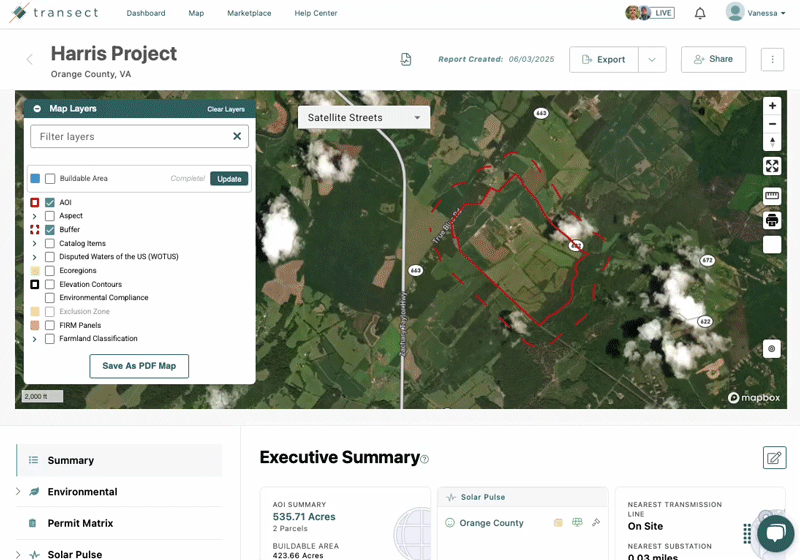Viewport: 800px width, 560px height.
Task: Enter fullscreen map view
Action: point(772,166)
